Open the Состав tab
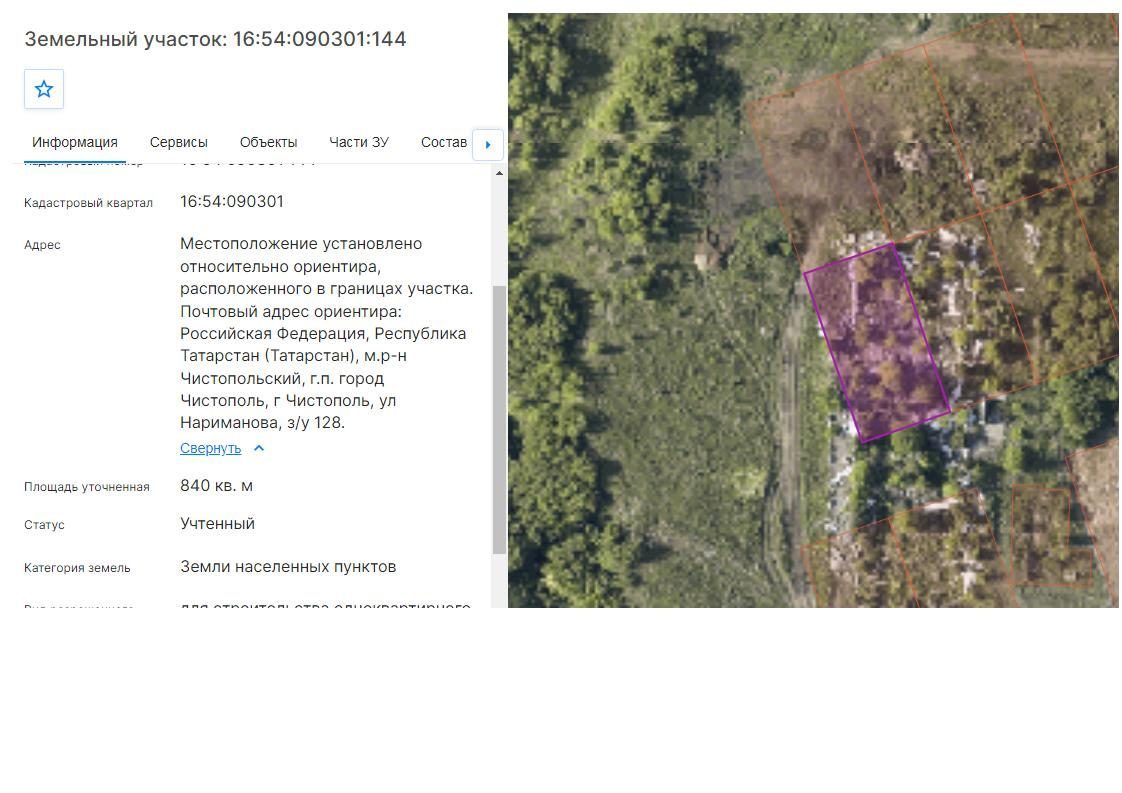Image resolution: width=1122 pixels, height=793 pixels. 444,142
